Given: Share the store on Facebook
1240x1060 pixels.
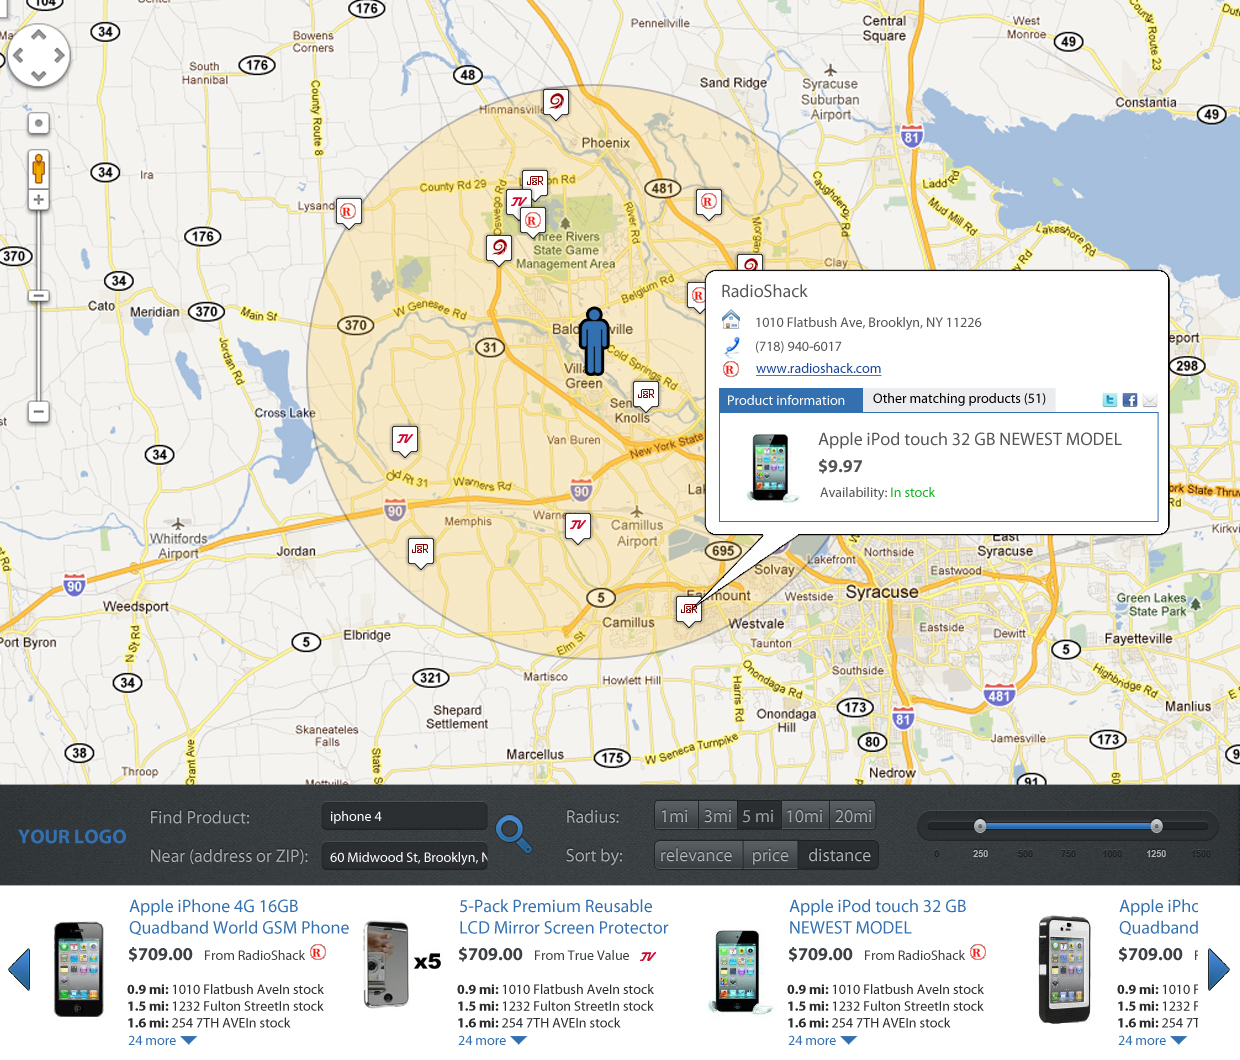Looking at the screenshot, I should coord(1130,400).
